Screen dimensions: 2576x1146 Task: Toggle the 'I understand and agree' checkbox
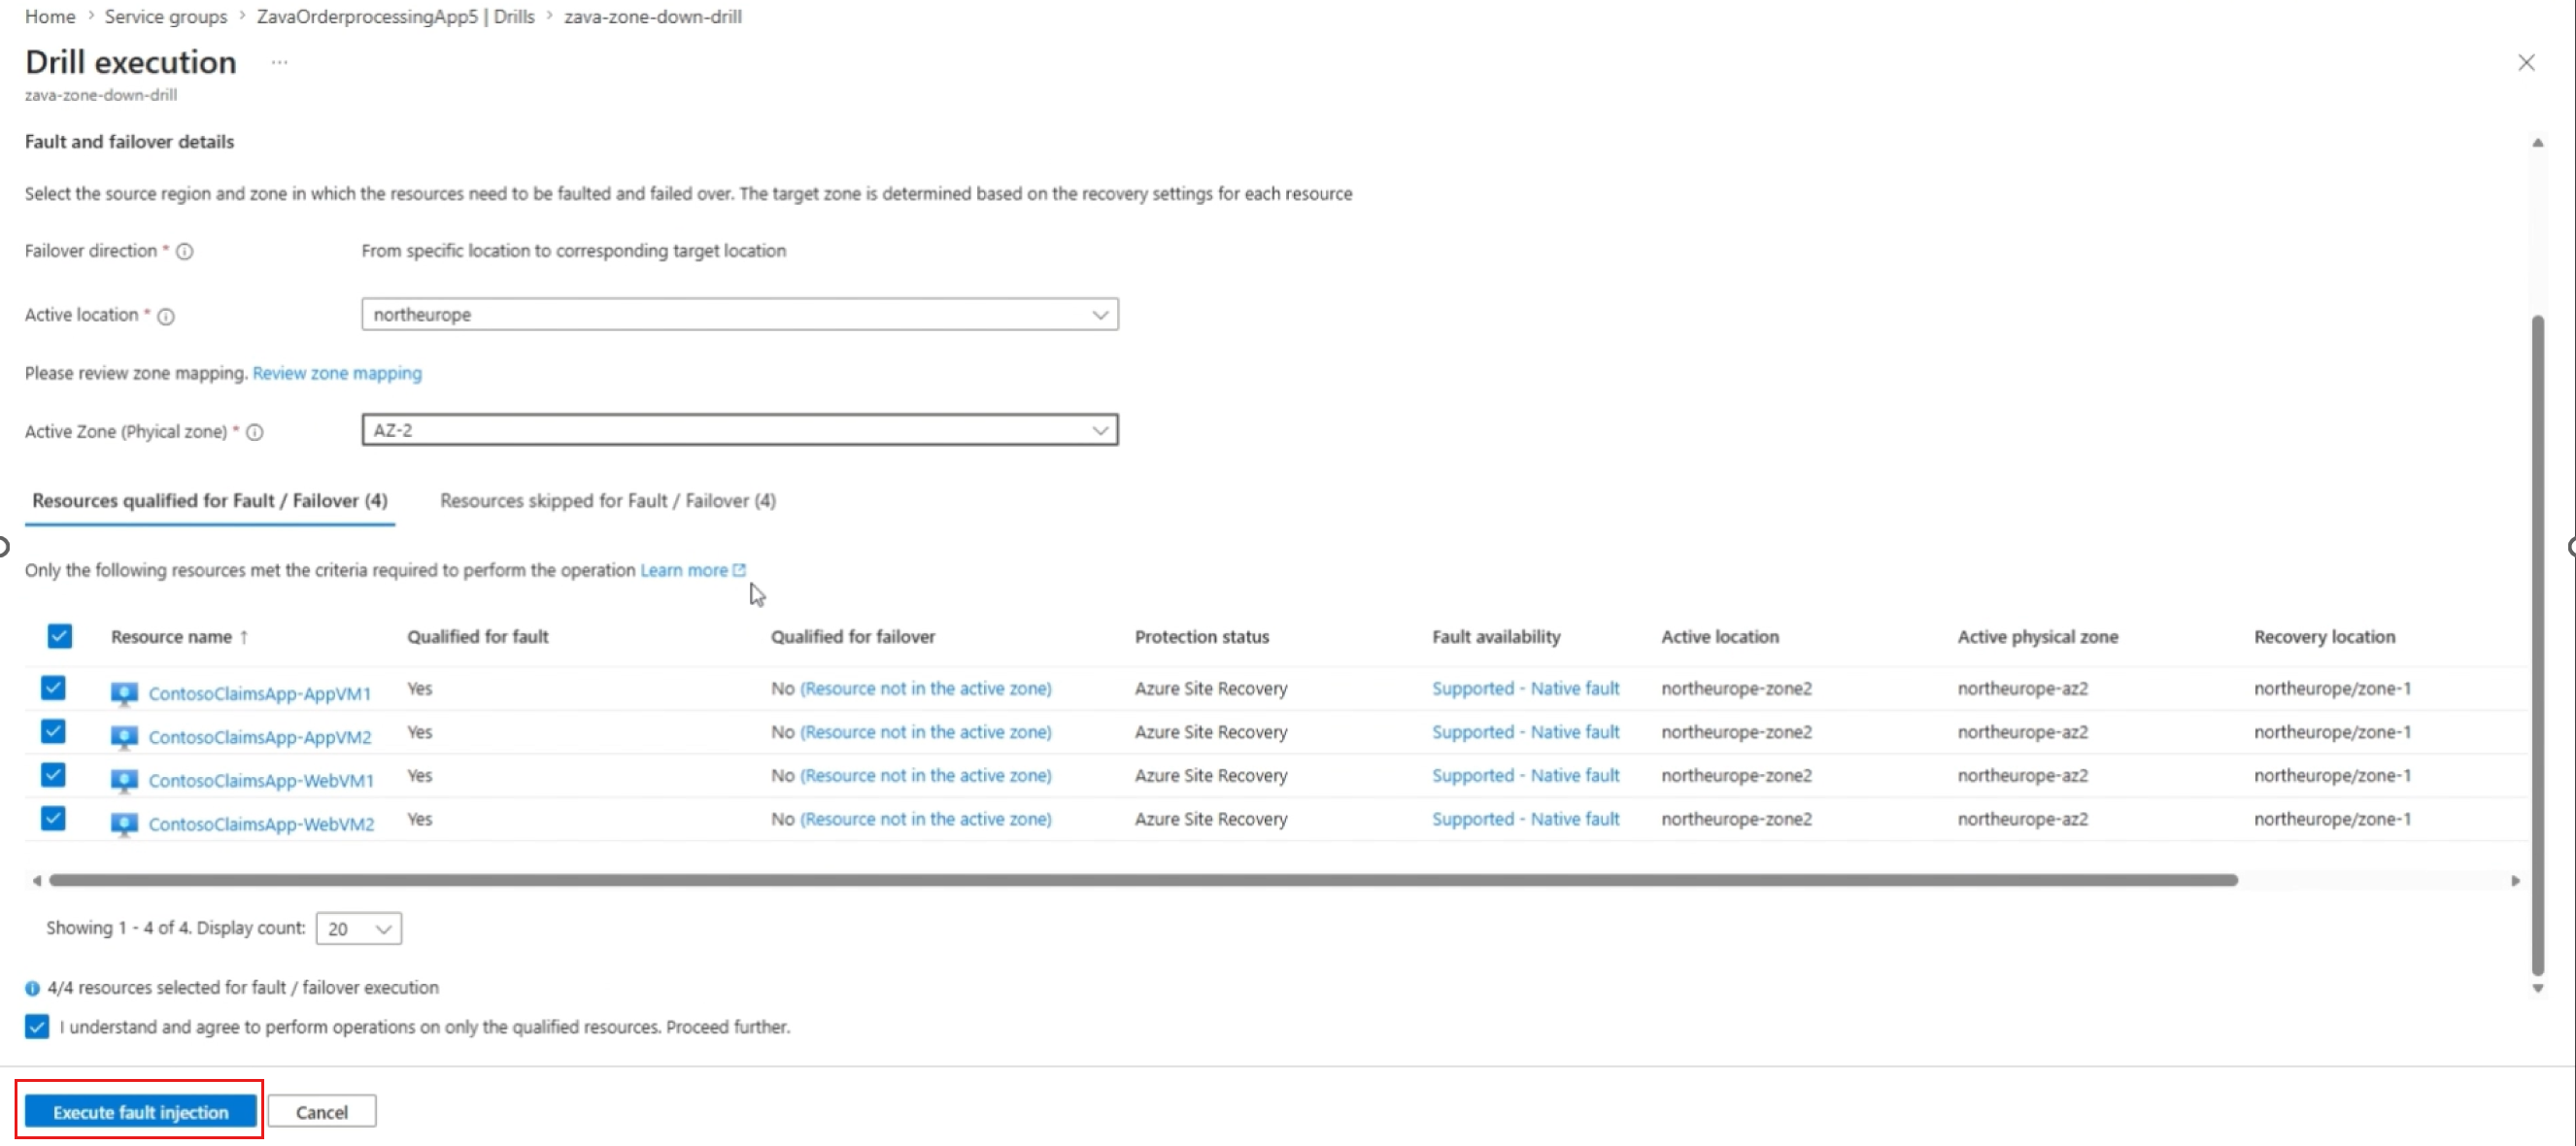coord(37,1028)
